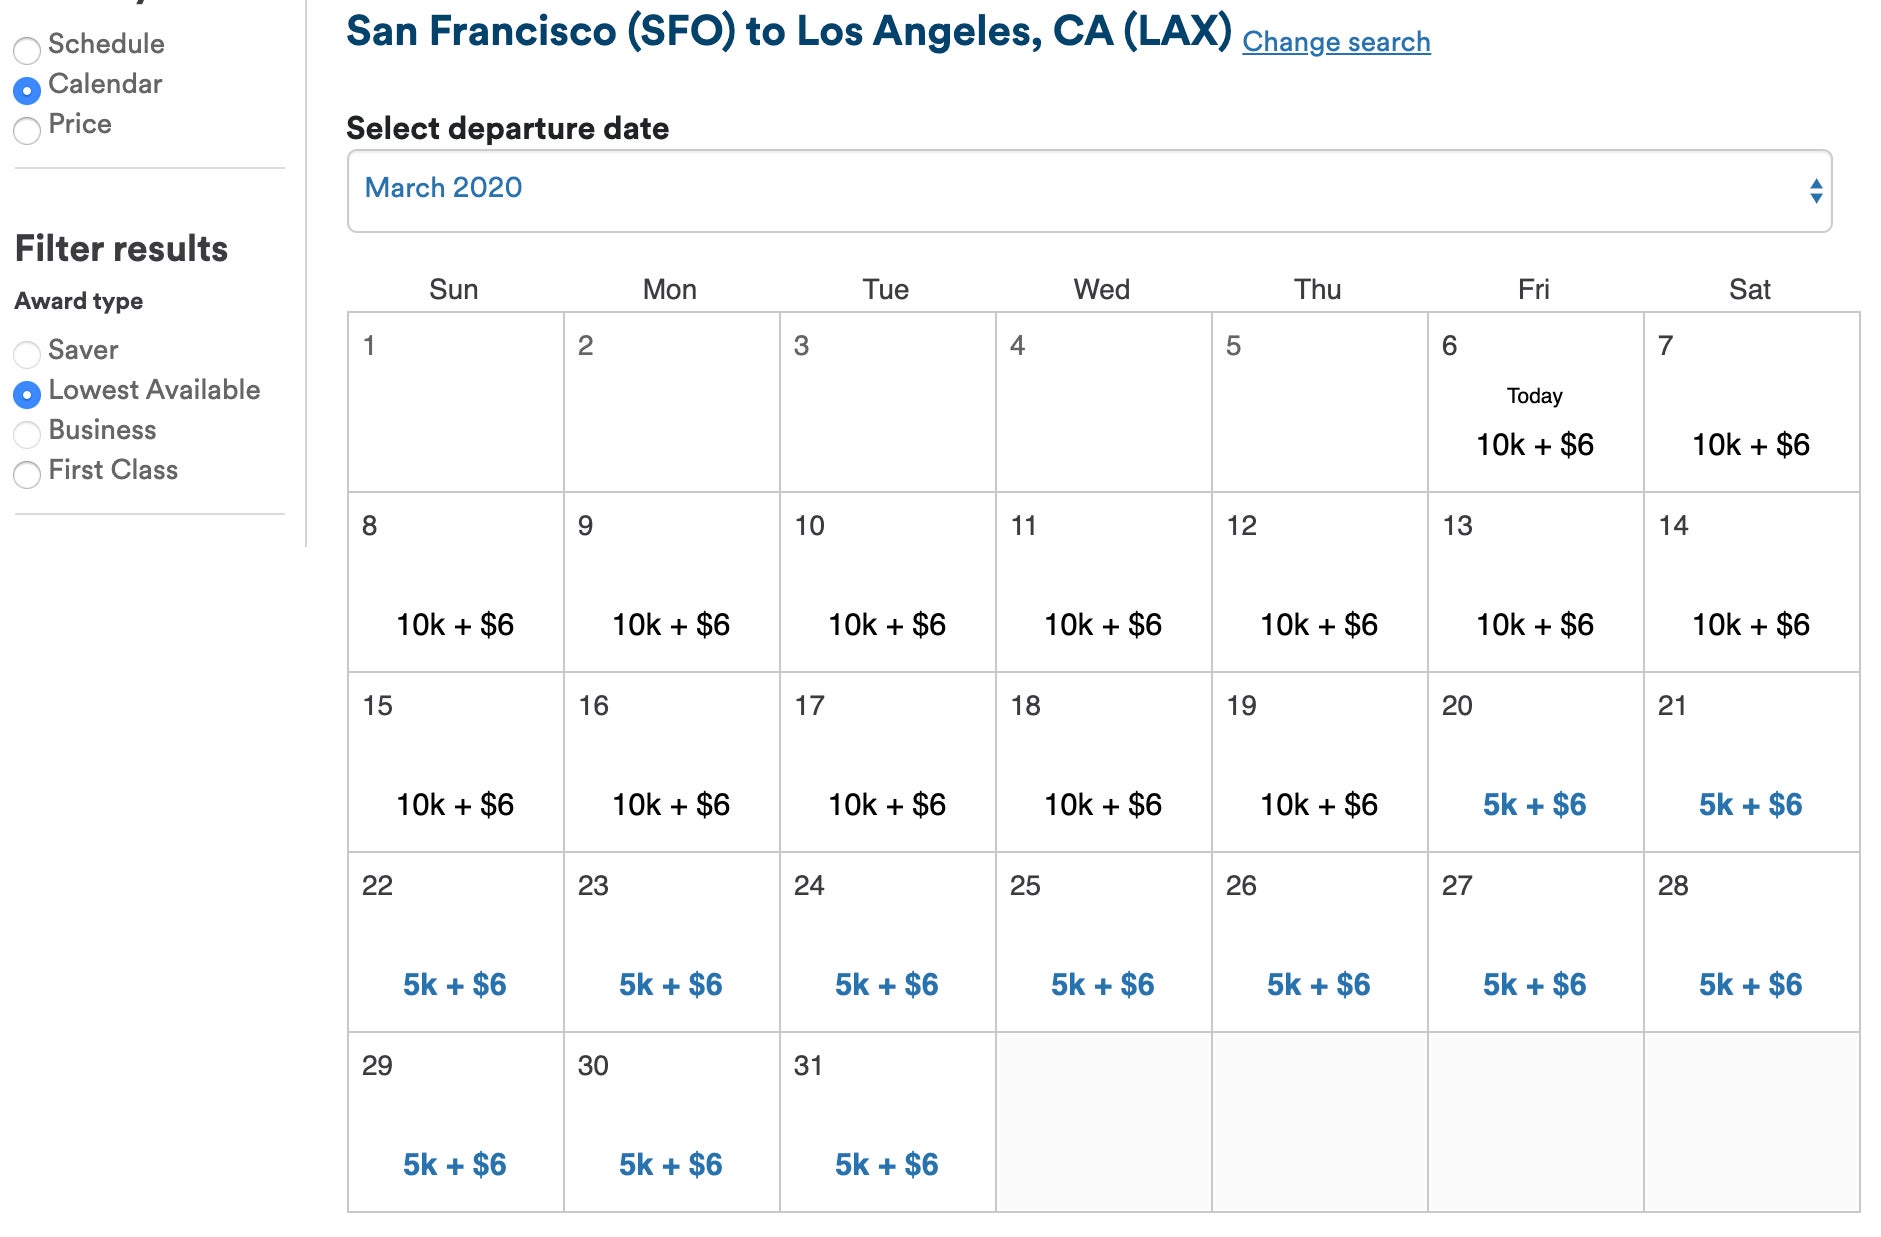Viewport: 1881px width, 1237px height.
Task: Select Saver award type
Action: tap(27, 354)
